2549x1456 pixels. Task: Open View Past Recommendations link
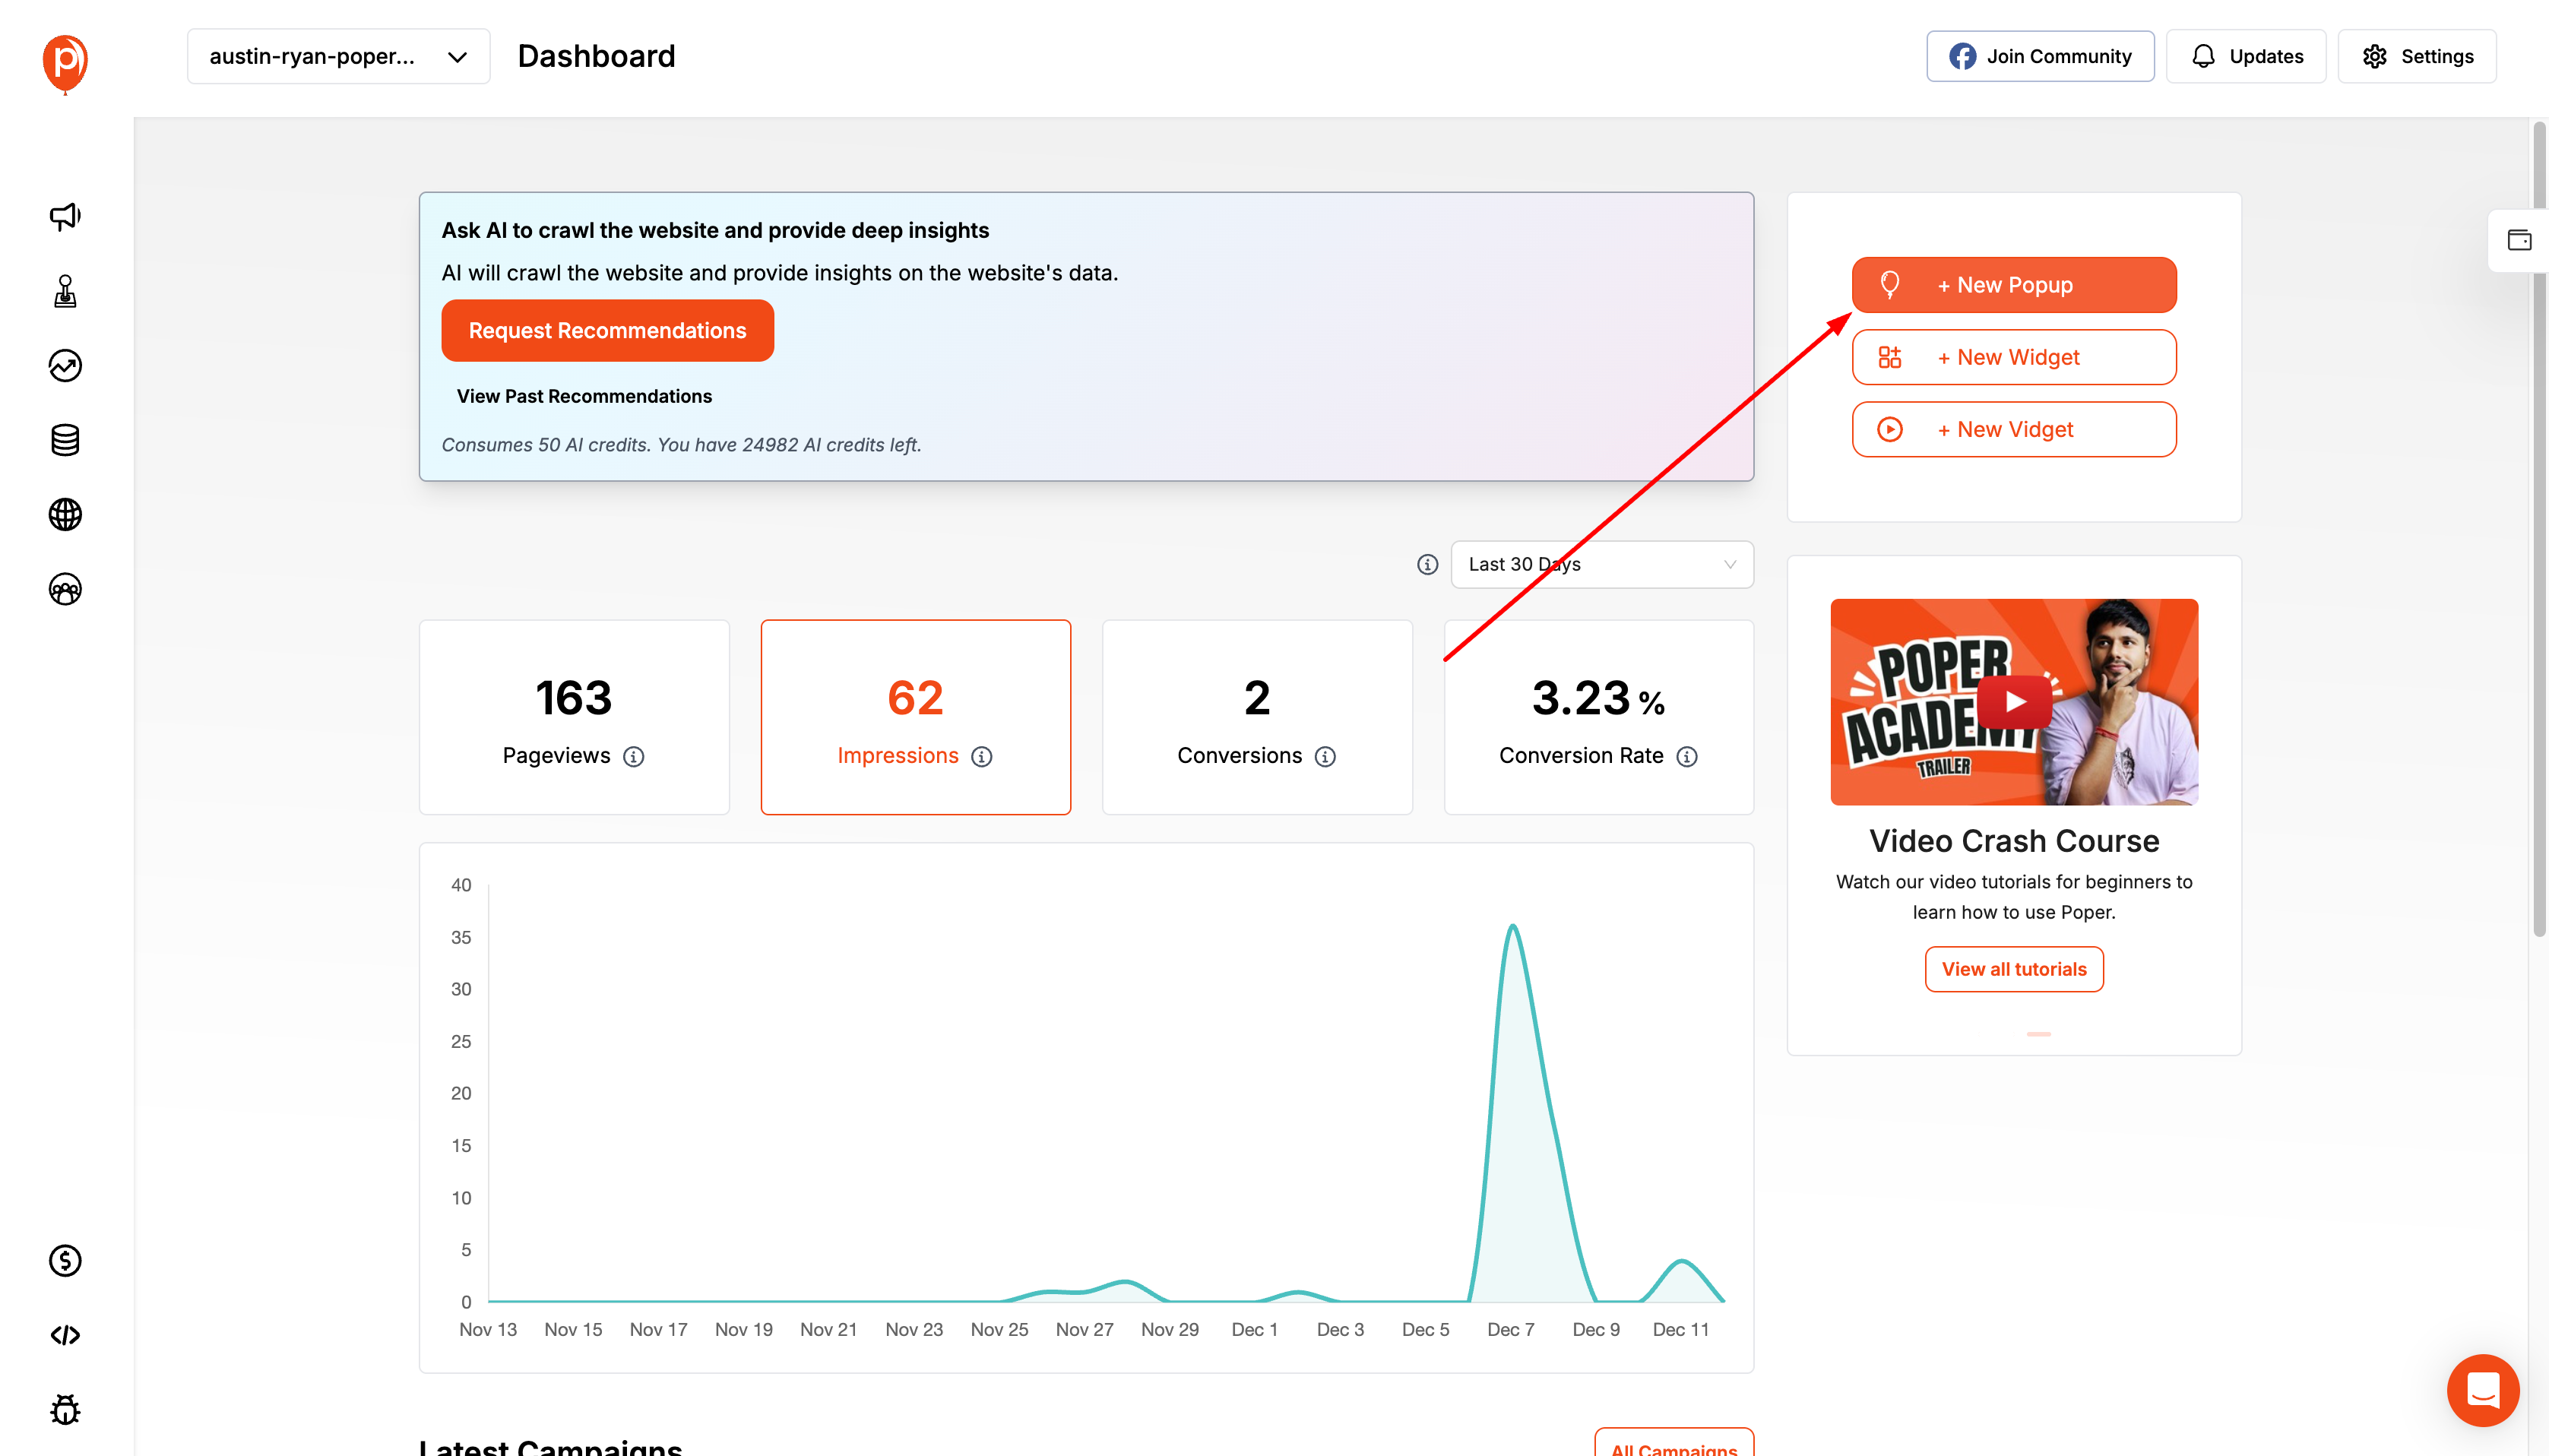pos(584,397)
